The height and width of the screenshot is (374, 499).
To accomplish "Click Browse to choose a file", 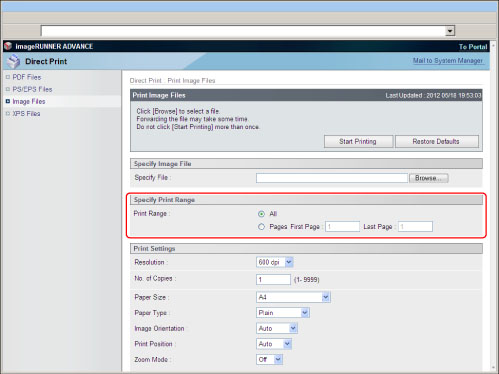I will pyautogui.click(x=429, y=178).
